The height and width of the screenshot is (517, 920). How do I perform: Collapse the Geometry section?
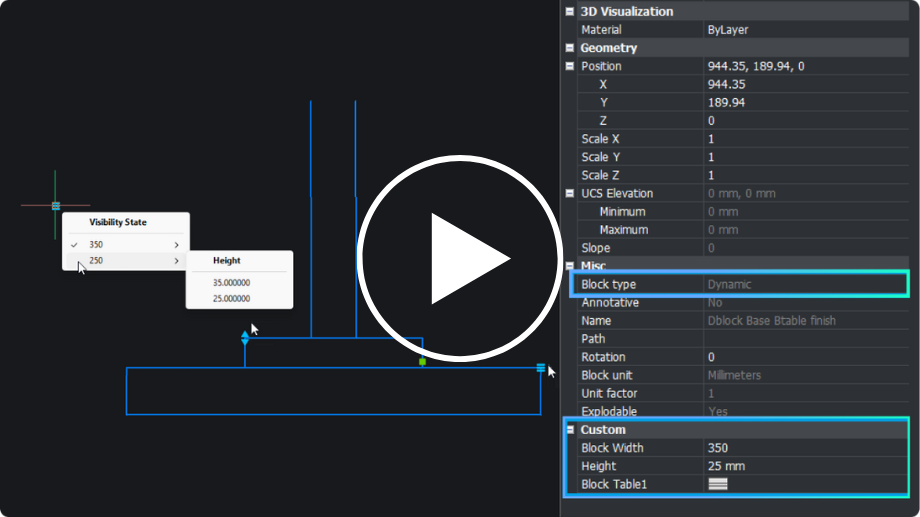[570, 48]
